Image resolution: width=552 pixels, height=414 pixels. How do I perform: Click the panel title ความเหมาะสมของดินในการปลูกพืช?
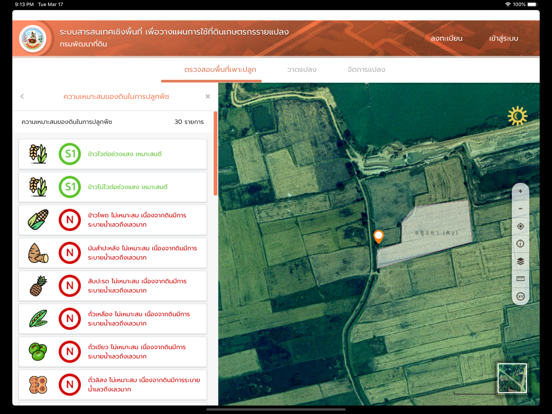tap(116, 96)
